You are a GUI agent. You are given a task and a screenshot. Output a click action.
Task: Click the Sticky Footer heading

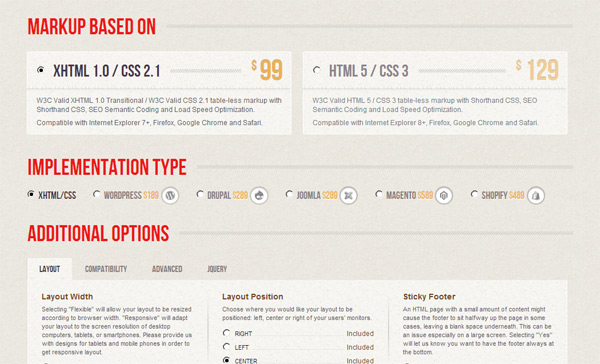429,297
